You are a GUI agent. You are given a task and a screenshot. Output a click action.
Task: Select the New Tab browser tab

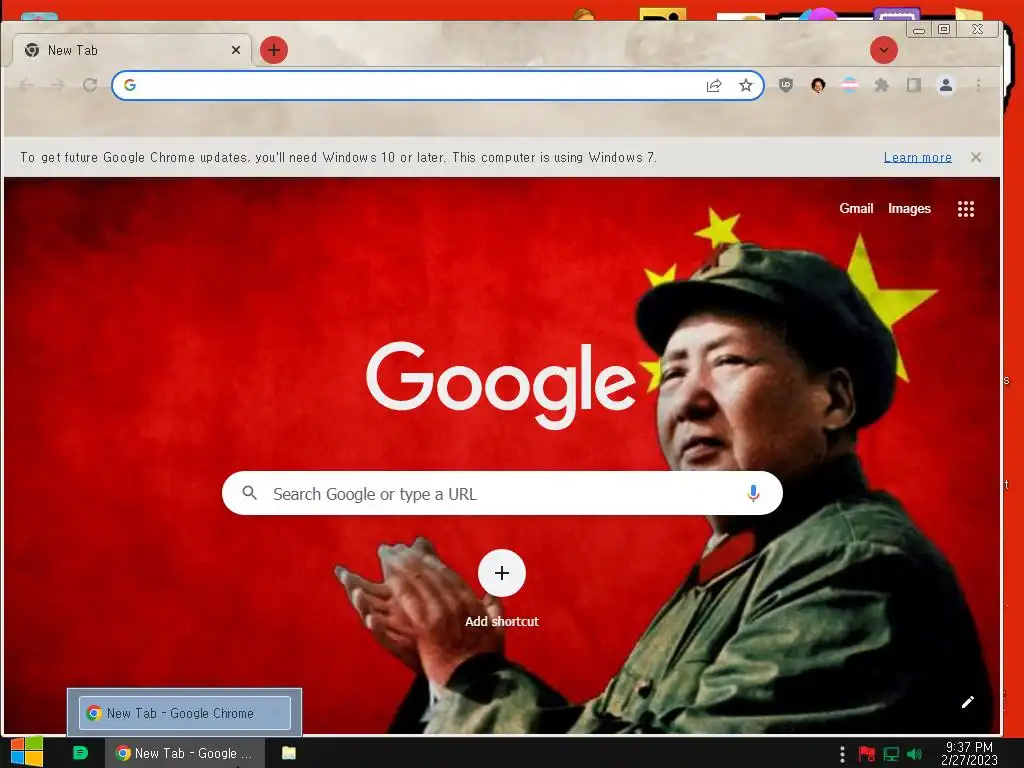[131, 50]
